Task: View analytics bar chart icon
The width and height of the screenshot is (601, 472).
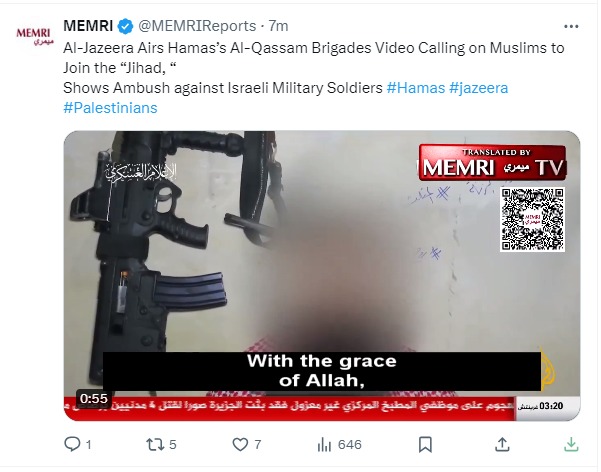Action: [324, 445]
